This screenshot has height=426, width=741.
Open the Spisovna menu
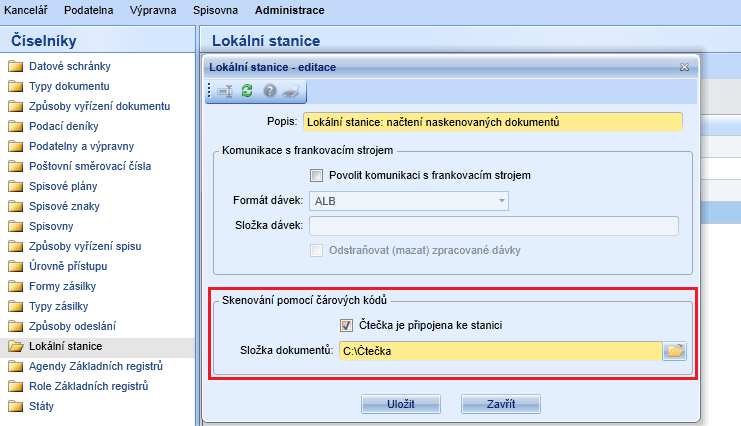(x=215, y=10)
